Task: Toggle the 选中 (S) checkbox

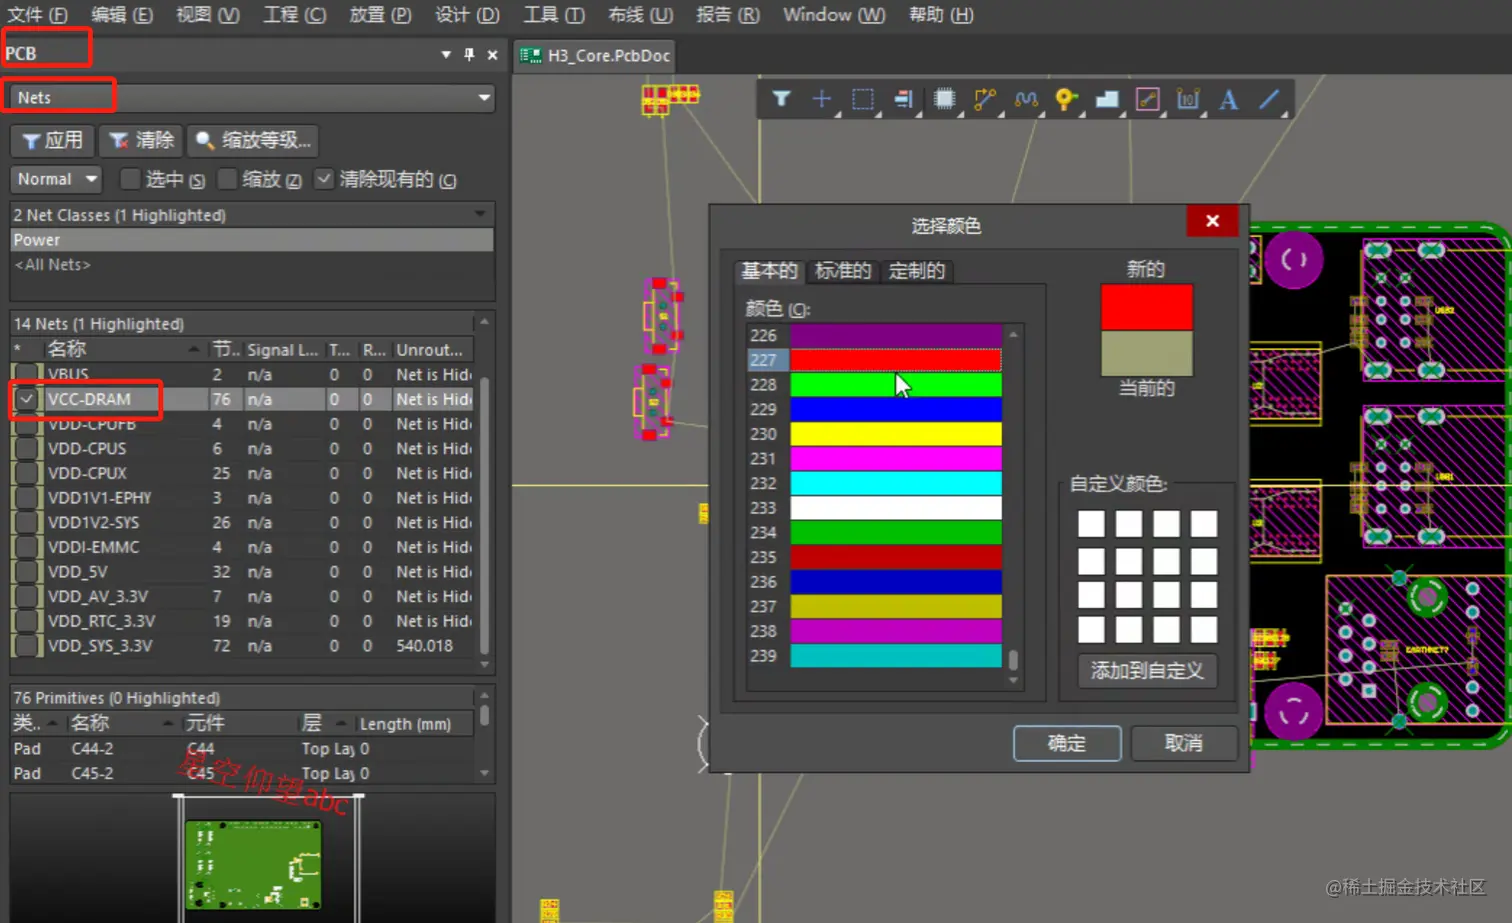Action: coord(129,179)
